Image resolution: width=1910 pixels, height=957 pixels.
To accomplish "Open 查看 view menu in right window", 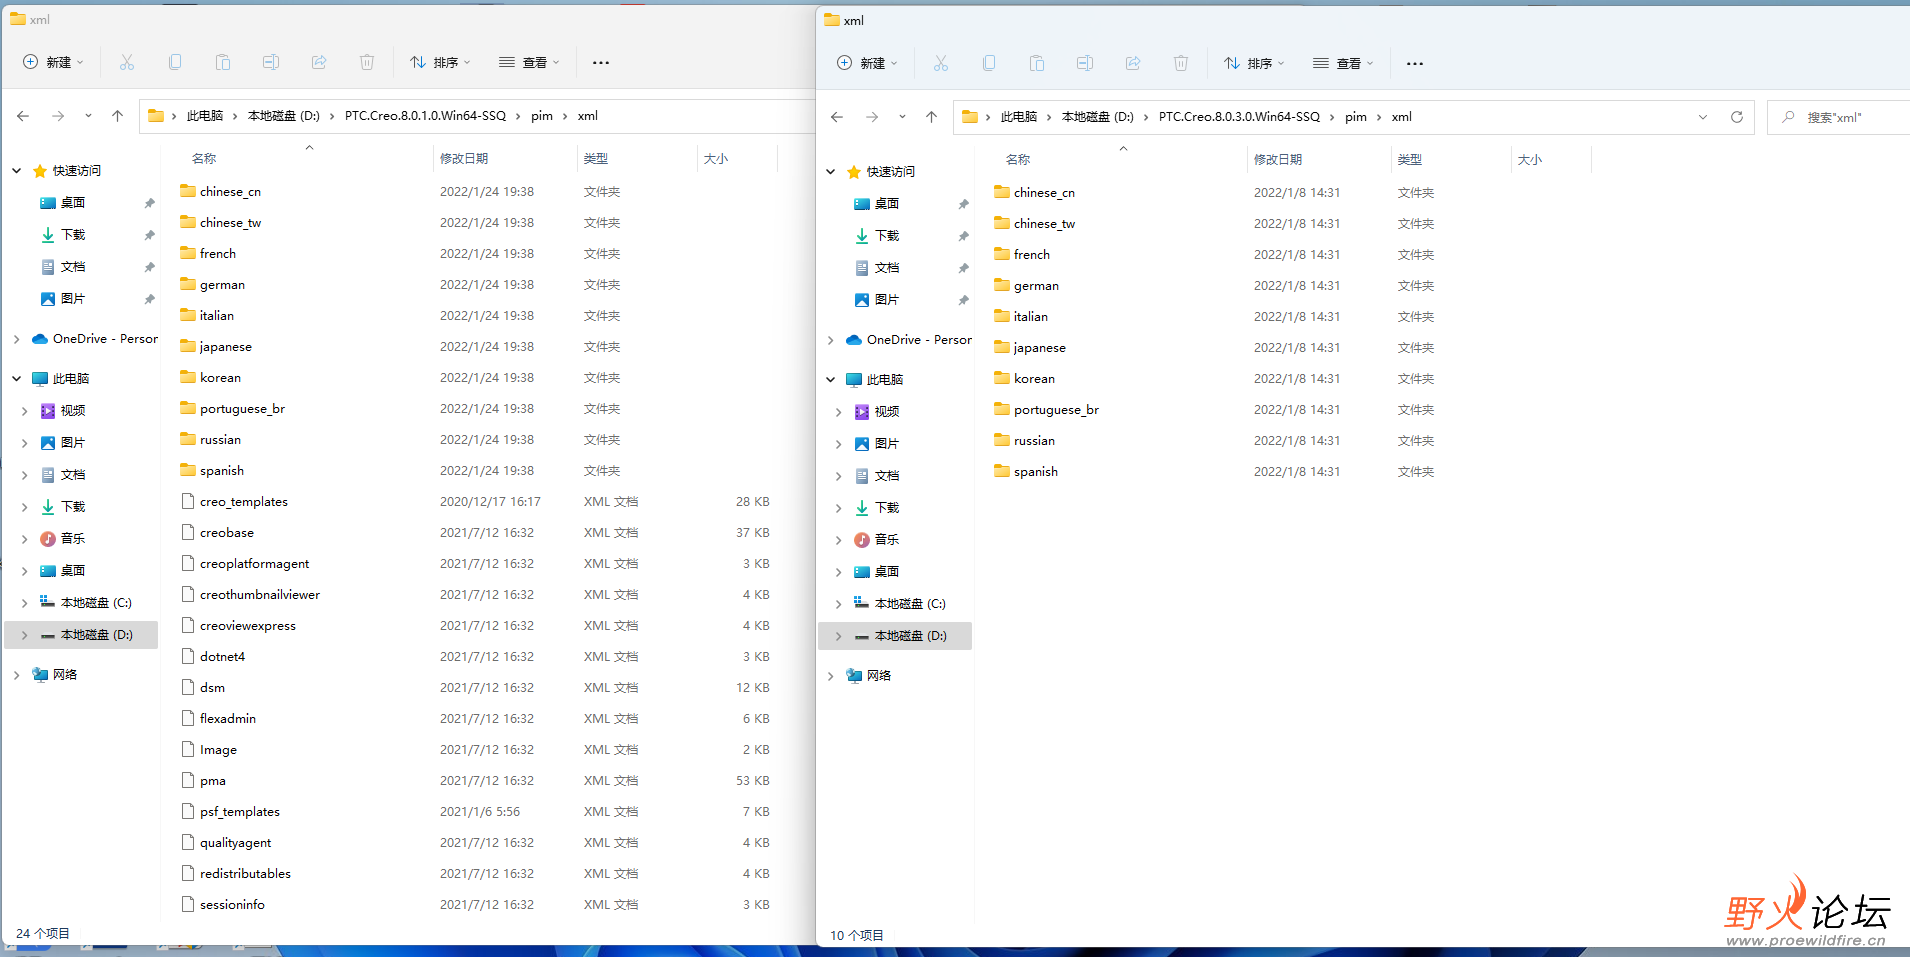I will coord(1344,63).
